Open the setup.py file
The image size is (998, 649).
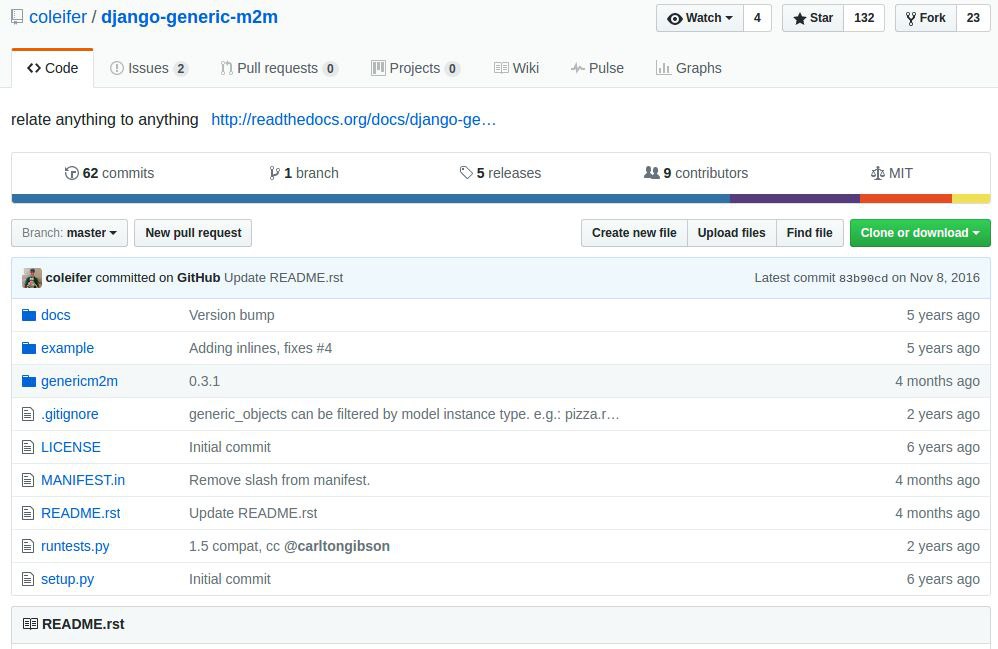click(x=67, y=580)
